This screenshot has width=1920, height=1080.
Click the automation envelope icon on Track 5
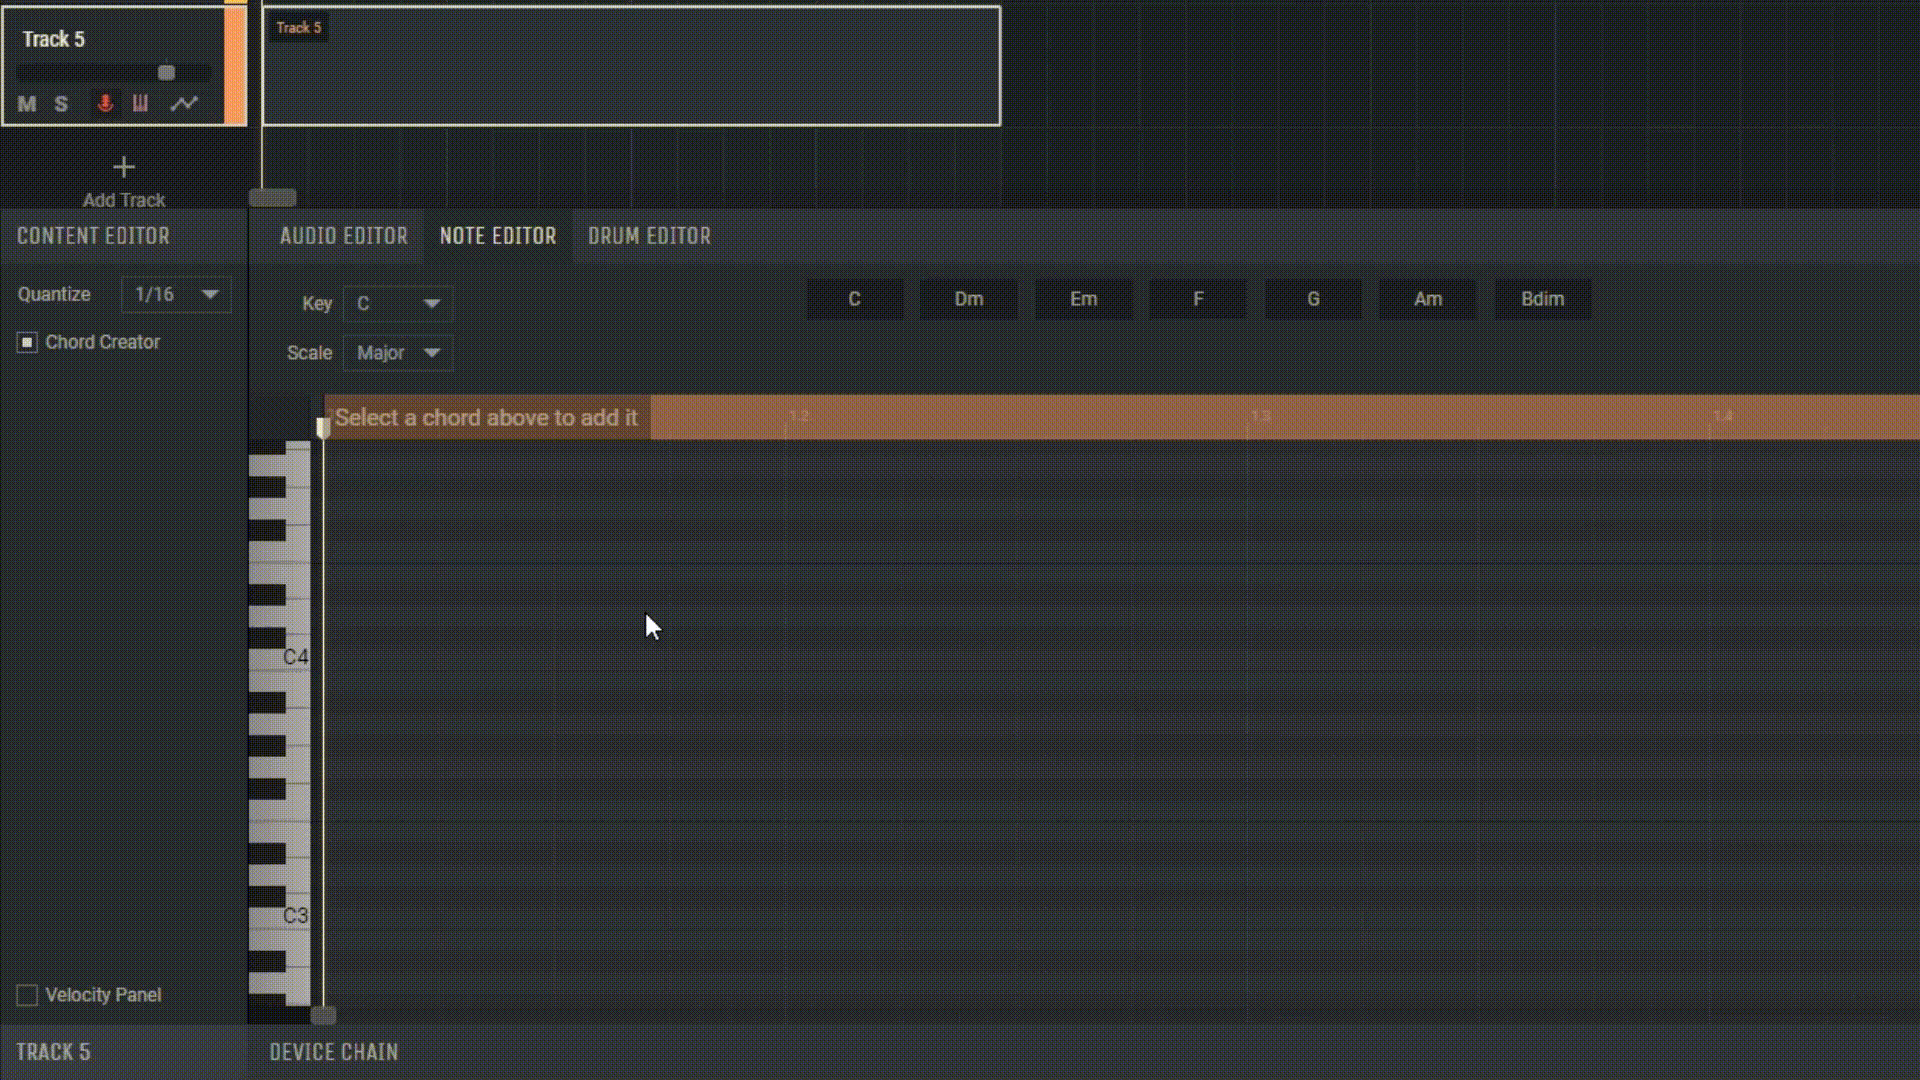coord(185,104)
